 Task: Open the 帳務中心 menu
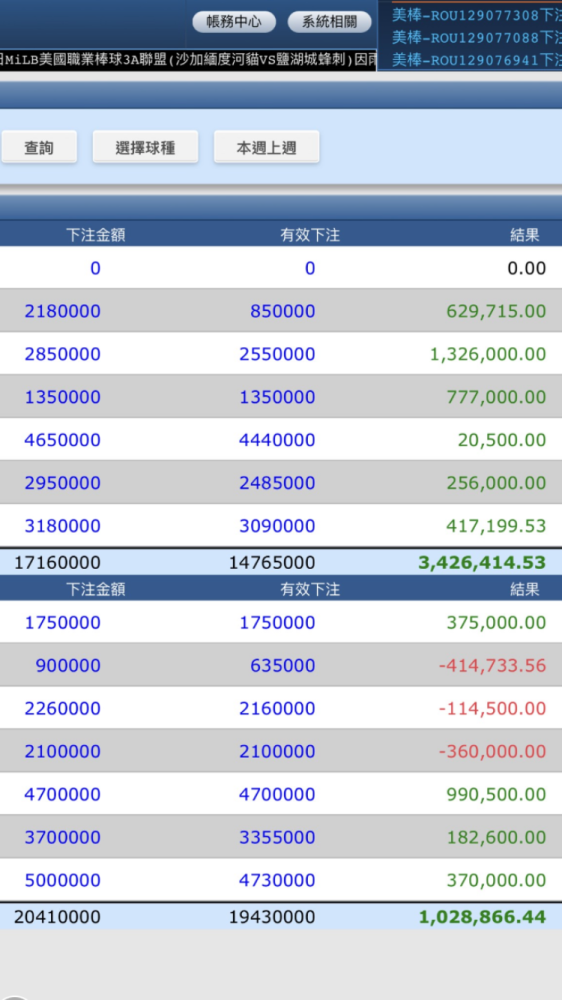pos(234,22)
